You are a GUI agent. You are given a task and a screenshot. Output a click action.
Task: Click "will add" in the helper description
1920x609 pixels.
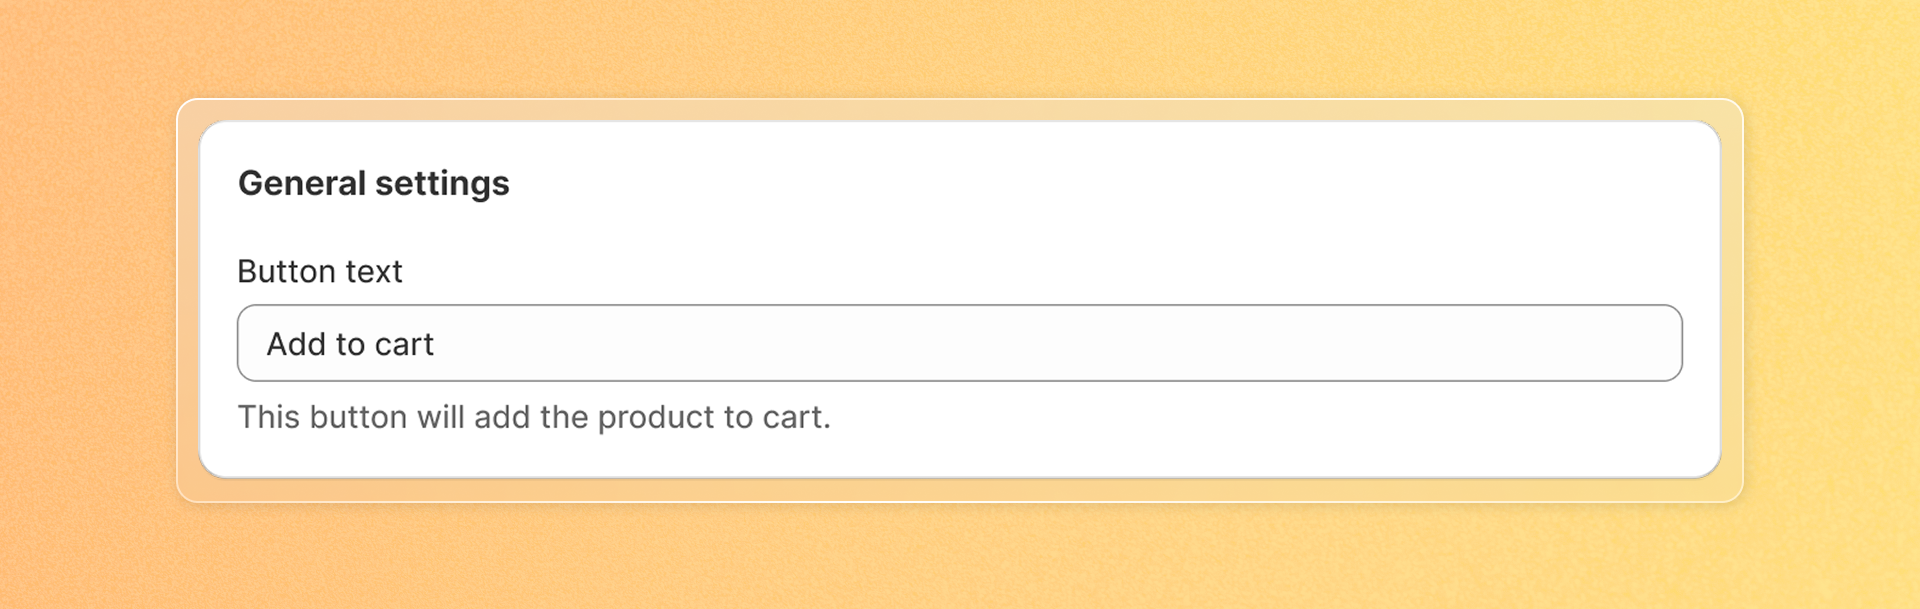(x=473, y=417)
